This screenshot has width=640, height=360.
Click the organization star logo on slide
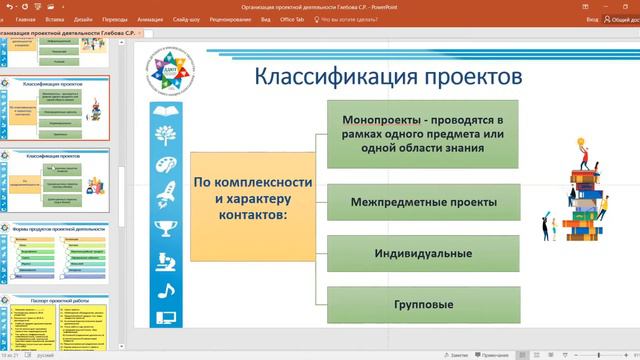point(170,71)
